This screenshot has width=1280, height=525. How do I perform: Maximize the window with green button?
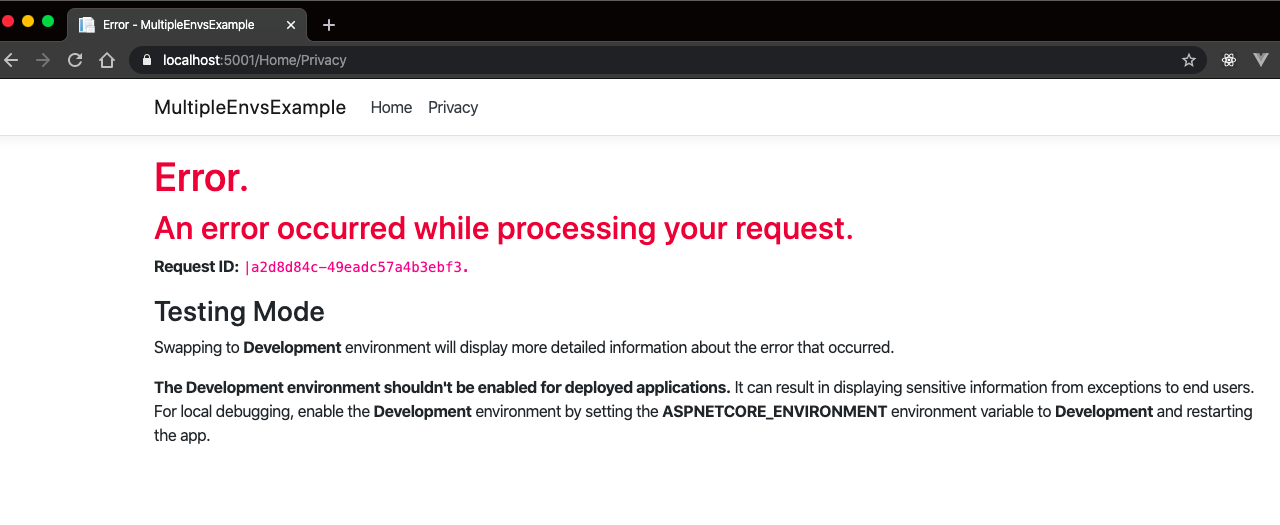pos(48,21)
